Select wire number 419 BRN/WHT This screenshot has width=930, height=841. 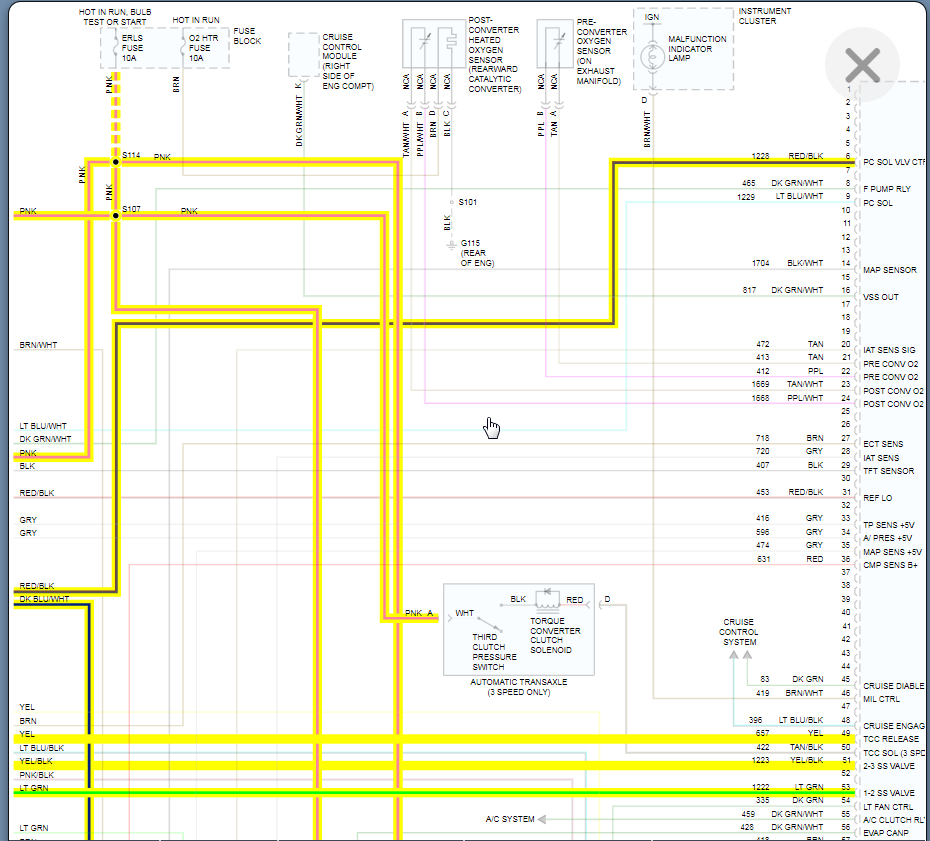(x=789, y=693)
